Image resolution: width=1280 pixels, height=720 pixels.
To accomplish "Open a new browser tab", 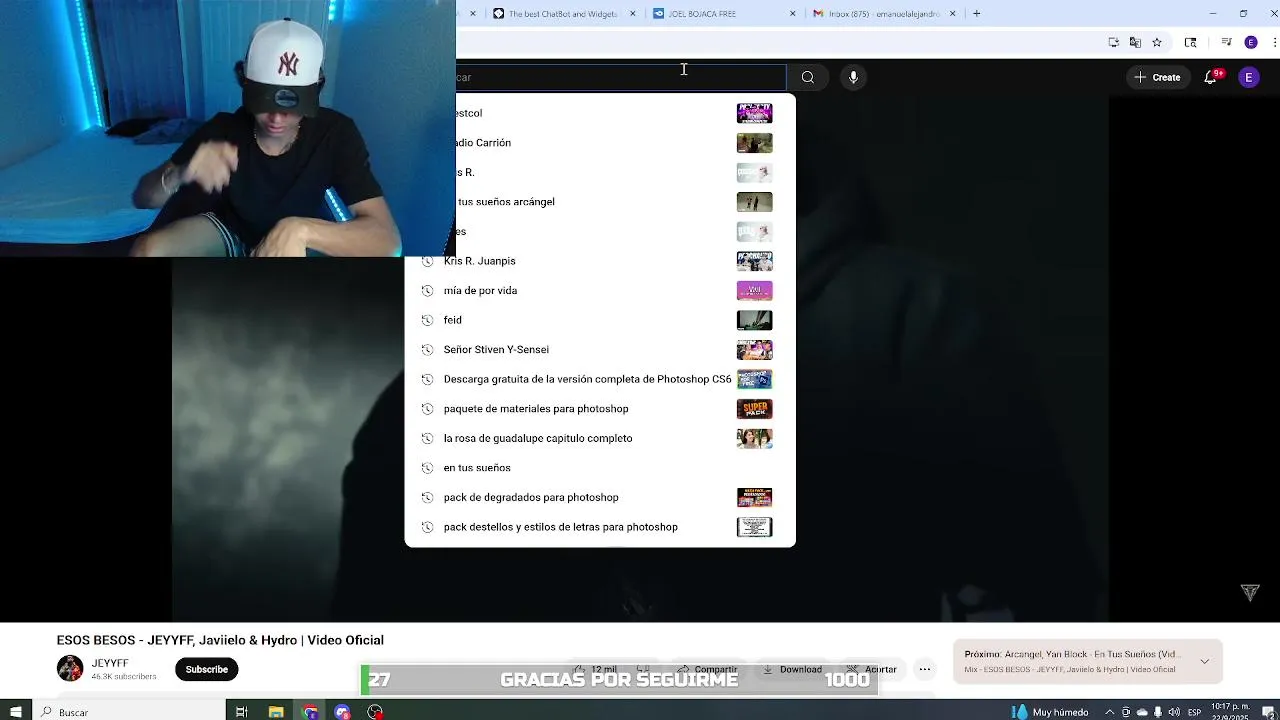I will pos(976,14).
